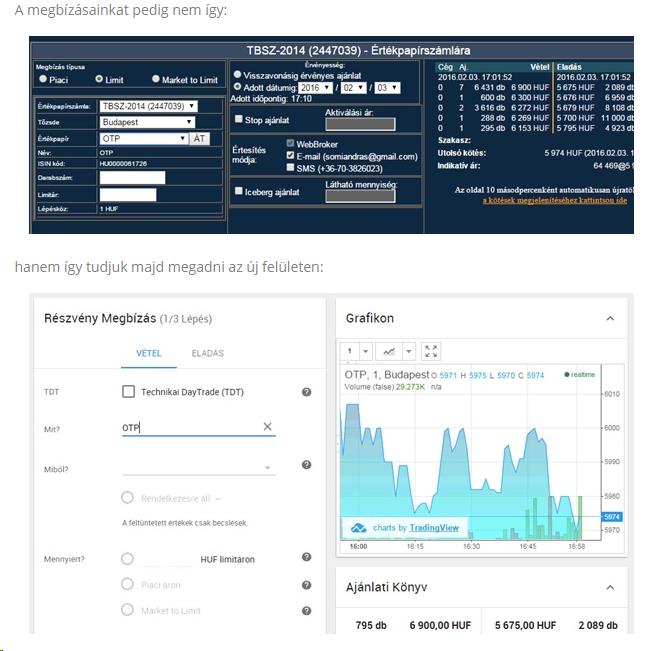The height and width of the screenshot is (651, 661).
Task: Choose Adott dátumig validity radio
Action: [237, 87]
